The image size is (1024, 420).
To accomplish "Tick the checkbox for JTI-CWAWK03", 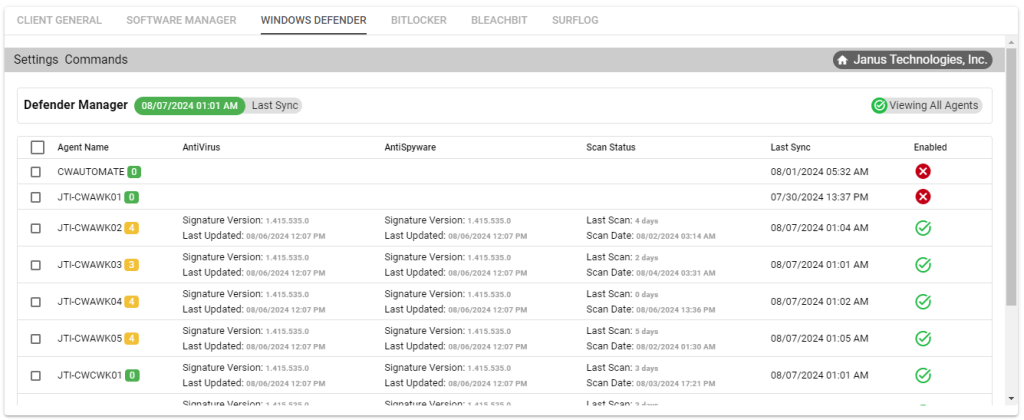I will click(36, 265).
